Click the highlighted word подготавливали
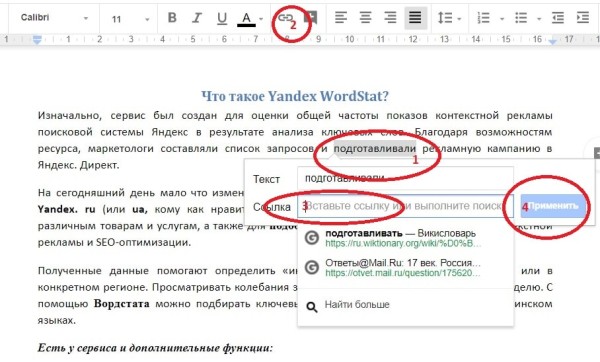600x362 pixels. pos(375,148)
